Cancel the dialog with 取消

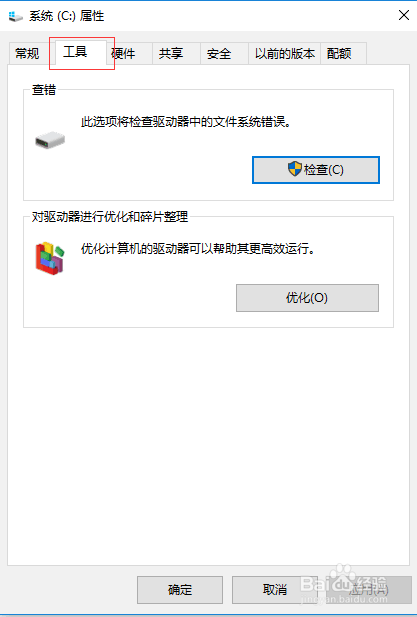[x=275, y=590]
